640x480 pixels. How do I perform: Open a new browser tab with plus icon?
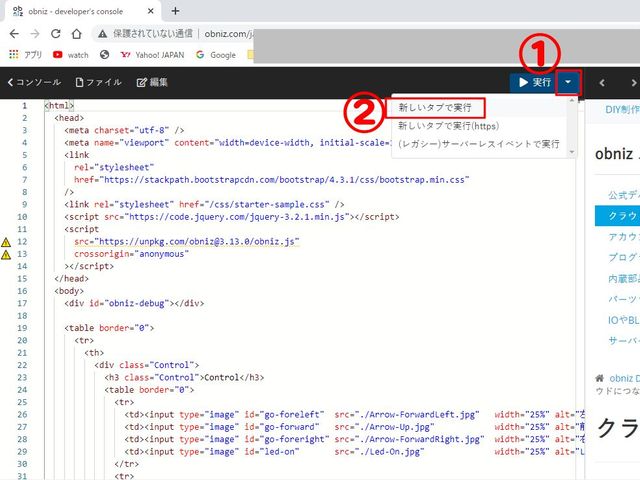click(x=176, y=11)
